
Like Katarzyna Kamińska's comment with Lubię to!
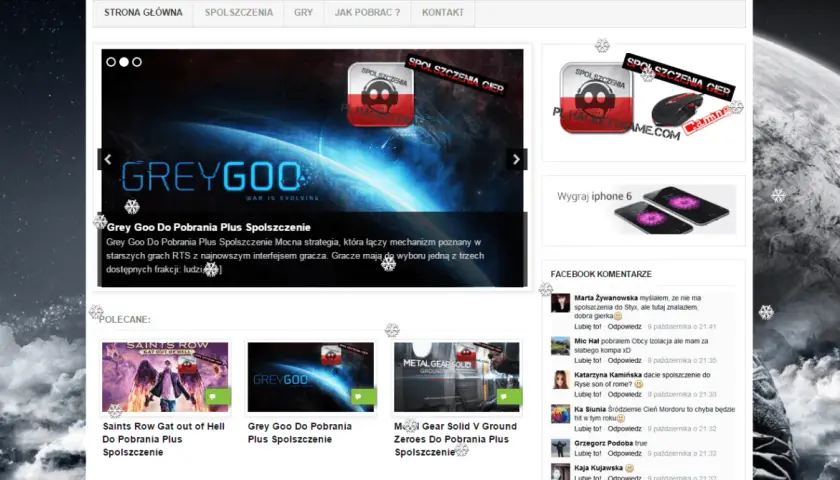tap(588, 394)
